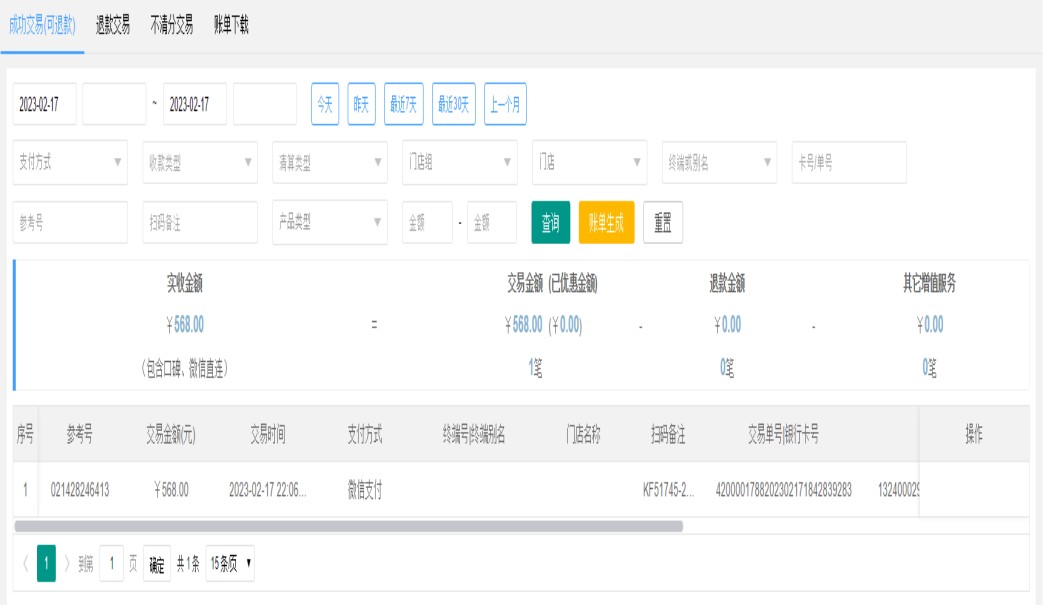Expand the 产品类型 dropdown
1043x605 pixels.
point(329,223)
